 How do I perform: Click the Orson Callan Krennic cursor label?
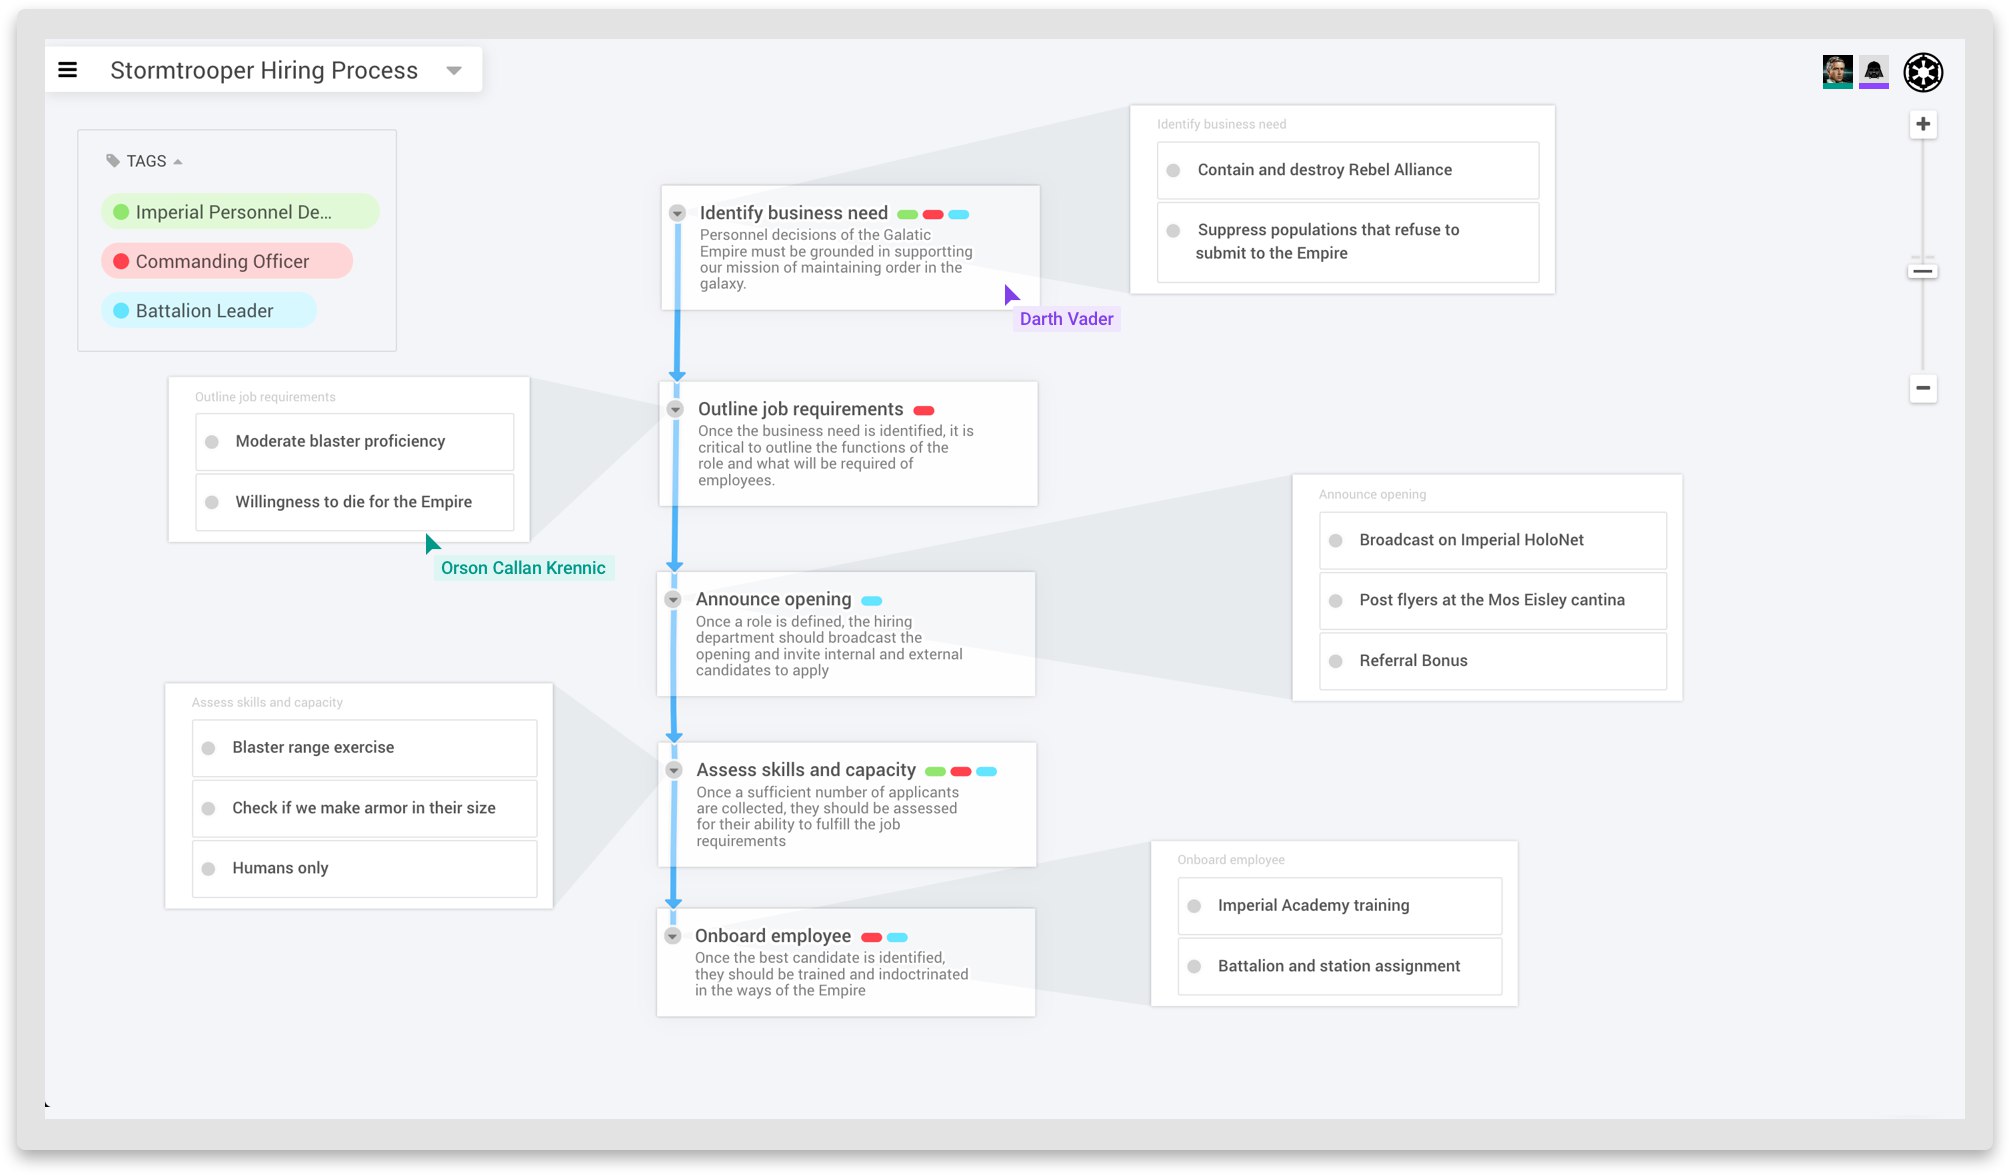coord(523,568)
